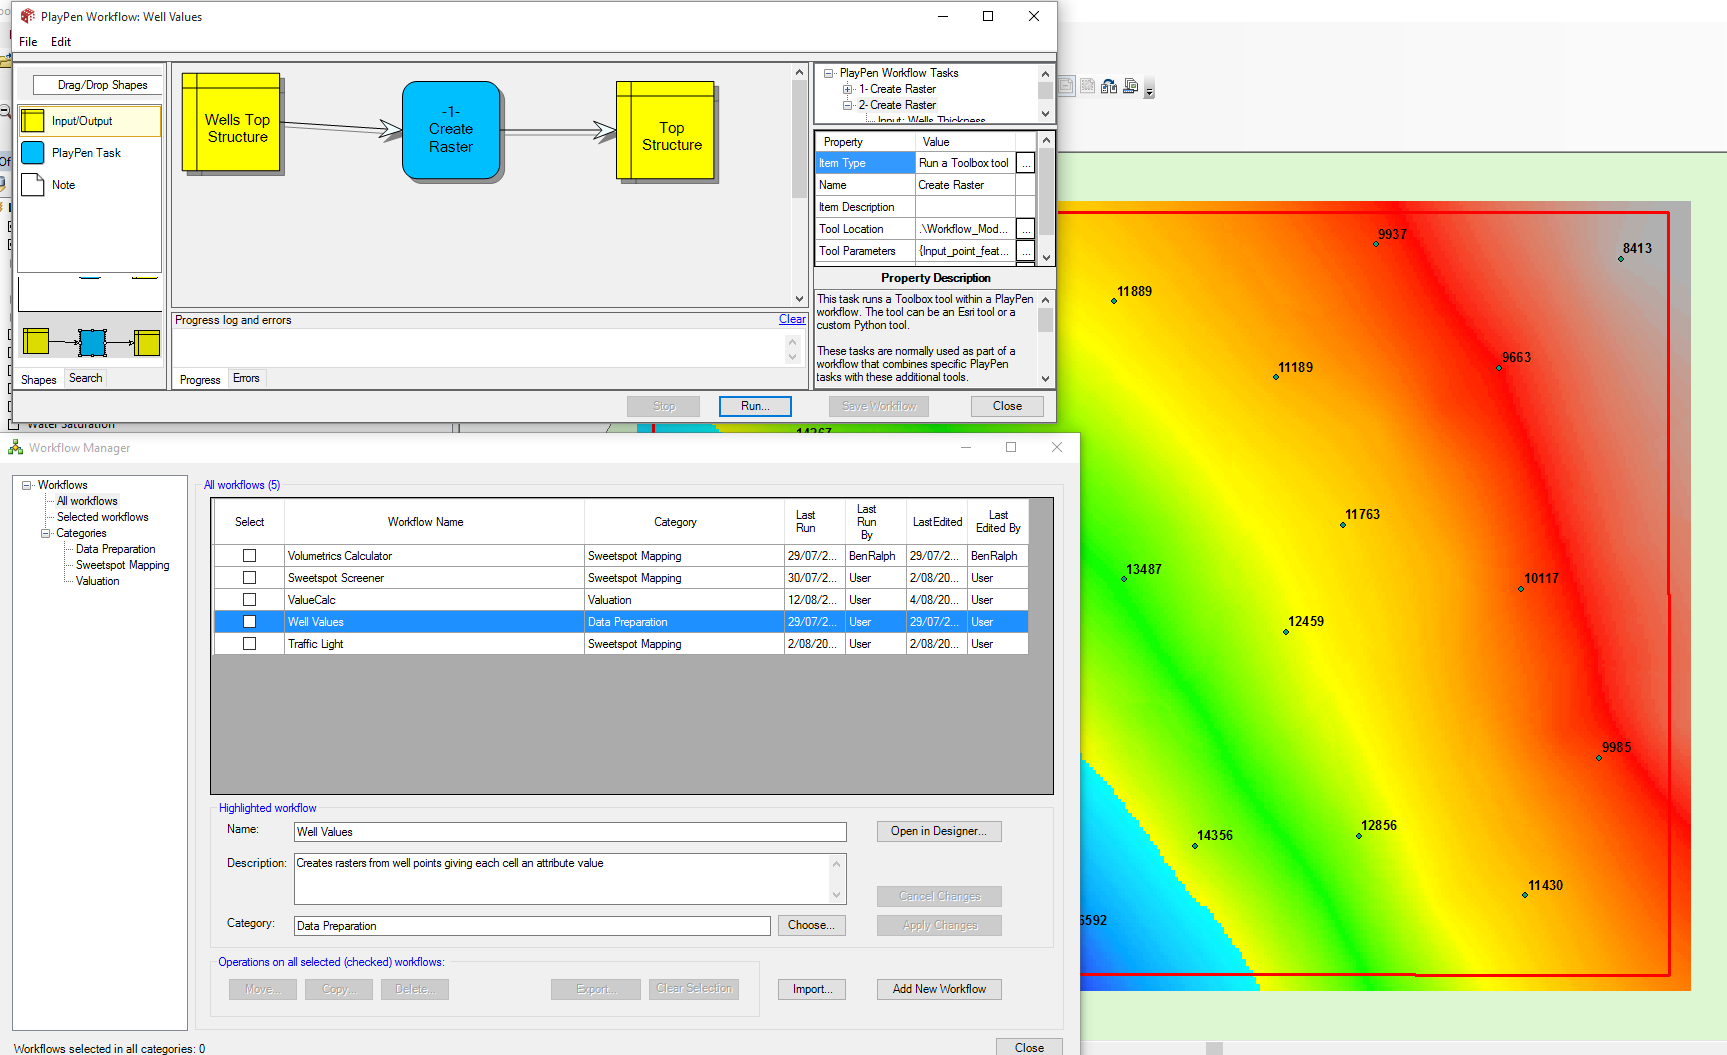This screenshot has height=1055, width=1727.
Task: Open the ellipsis button for Item Type
Action: pos(1025,163)
